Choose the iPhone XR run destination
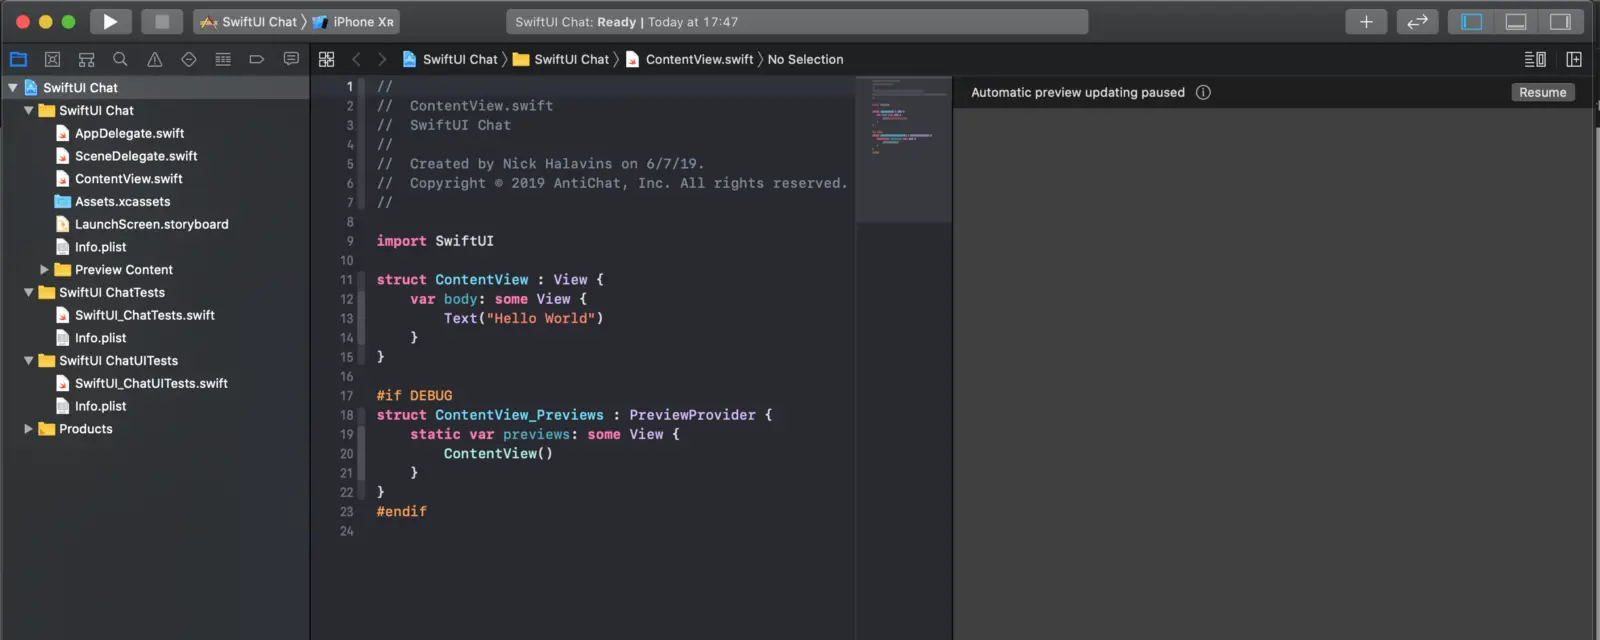Image resolution: width=1600 pixels, height=640 pixels. click(354, 21)
